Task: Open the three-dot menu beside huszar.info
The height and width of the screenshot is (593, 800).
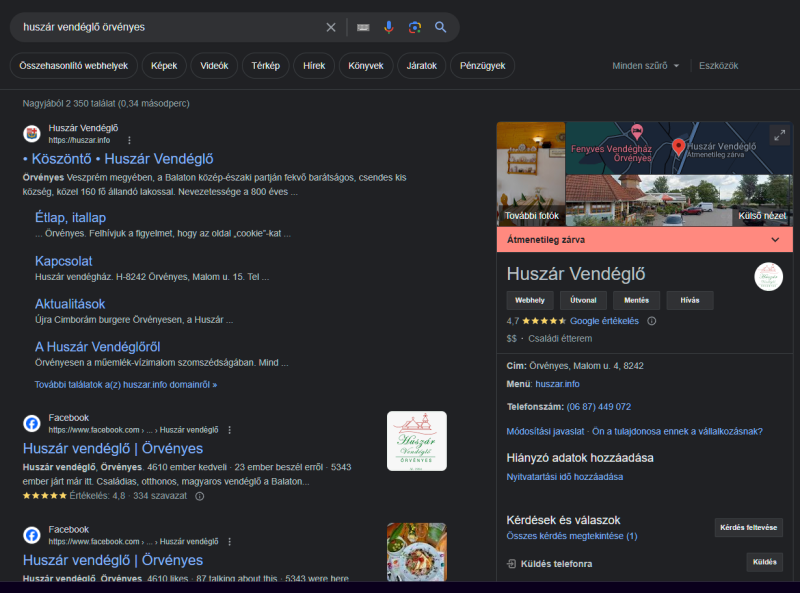Action: point(129,140)
